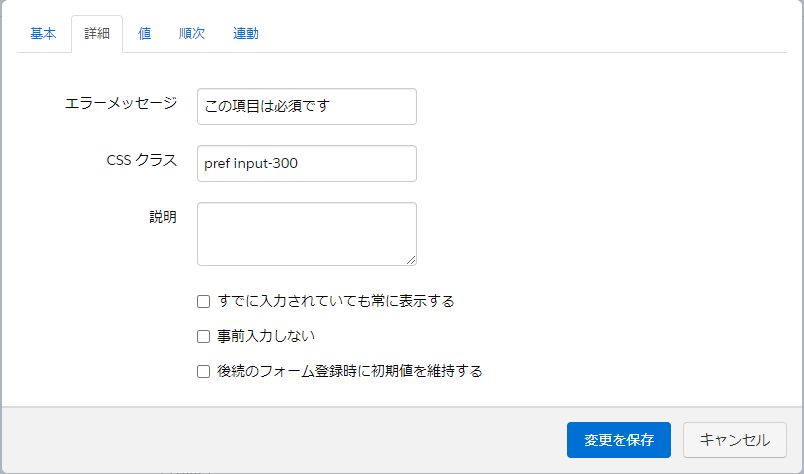Viewport: 804px width, 474px height.
Task: Click the 変更を保存 button
Action: [x=619, y=440]
